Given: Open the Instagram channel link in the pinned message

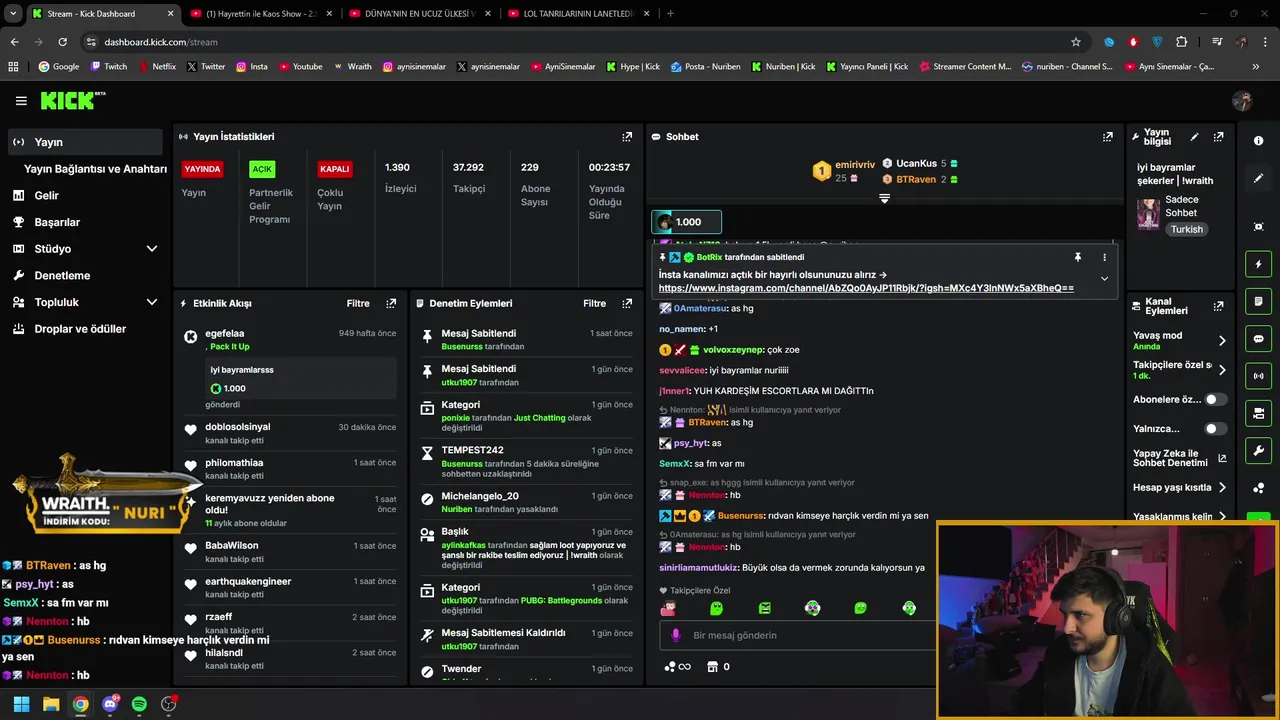Looking at the screenshot, I should click(x=866, y=288).
